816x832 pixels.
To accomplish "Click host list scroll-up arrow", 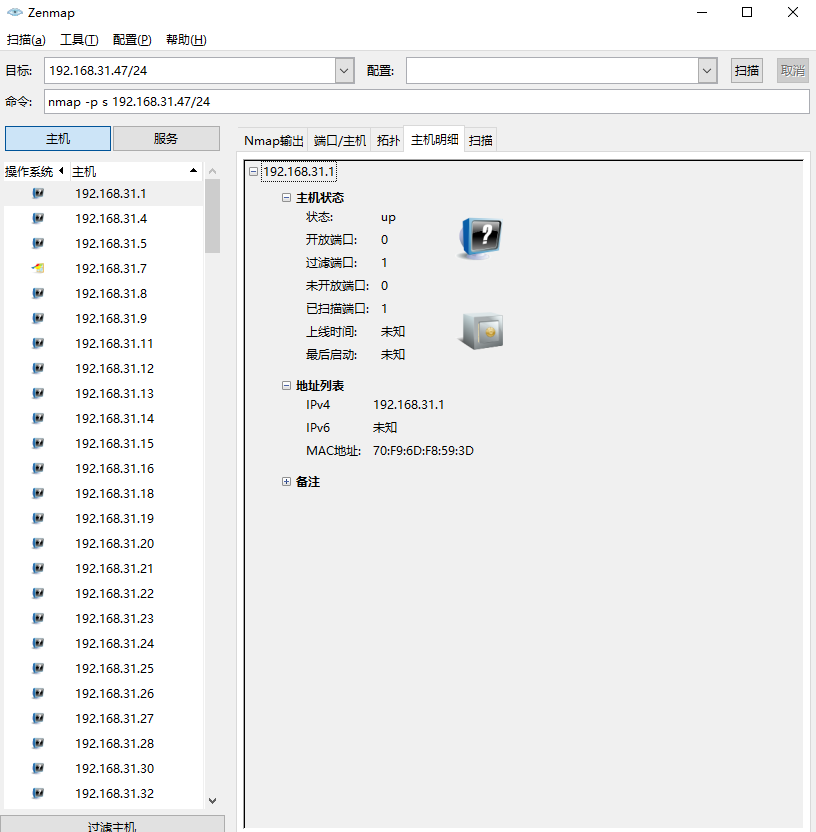I will click(212, 171).
